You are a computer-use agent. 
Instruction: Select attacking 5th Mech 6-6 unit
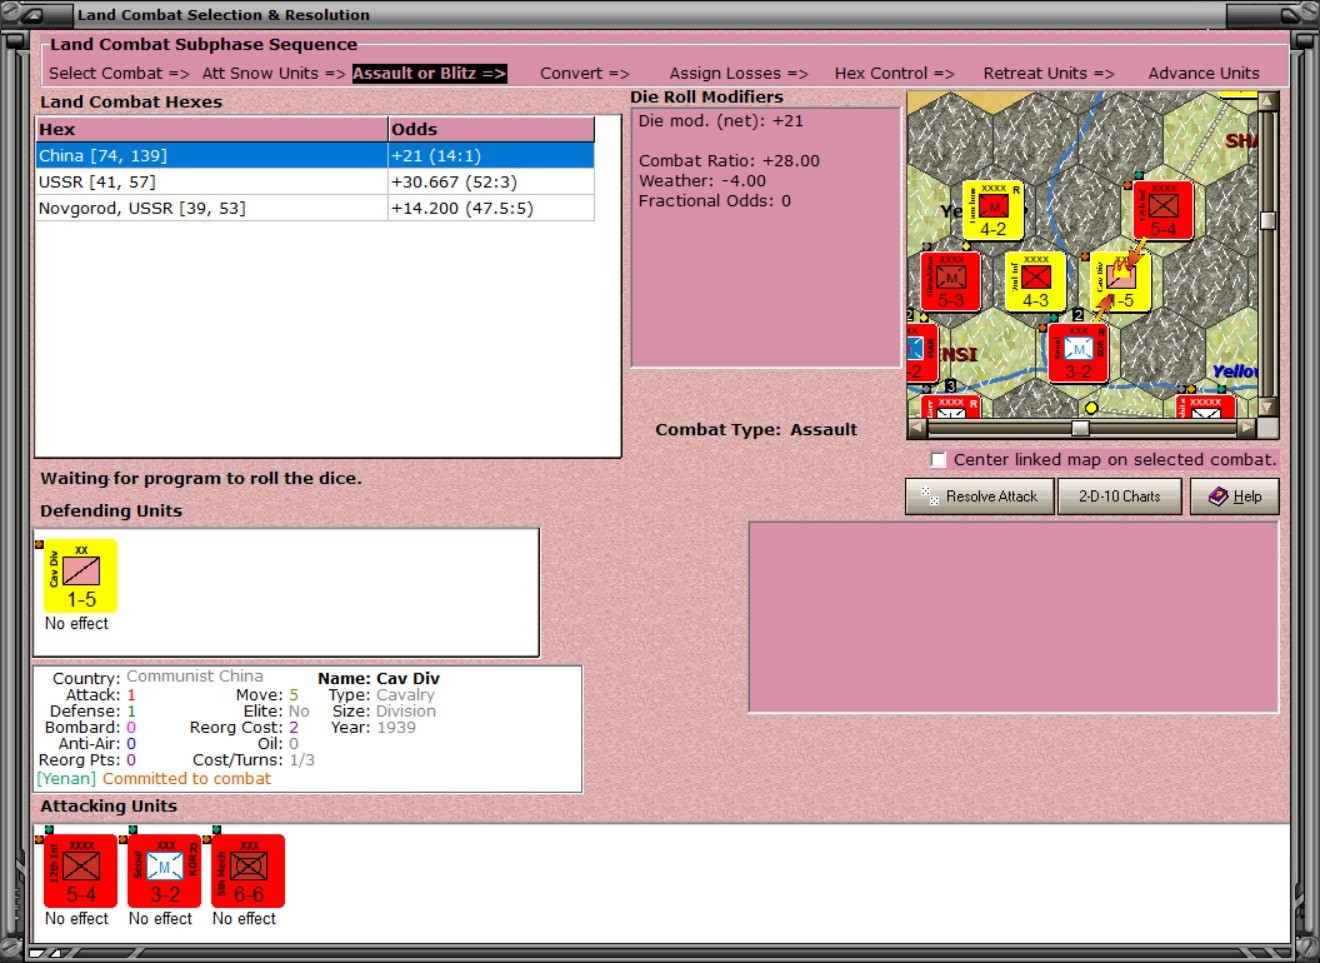(x=248, y=871)
